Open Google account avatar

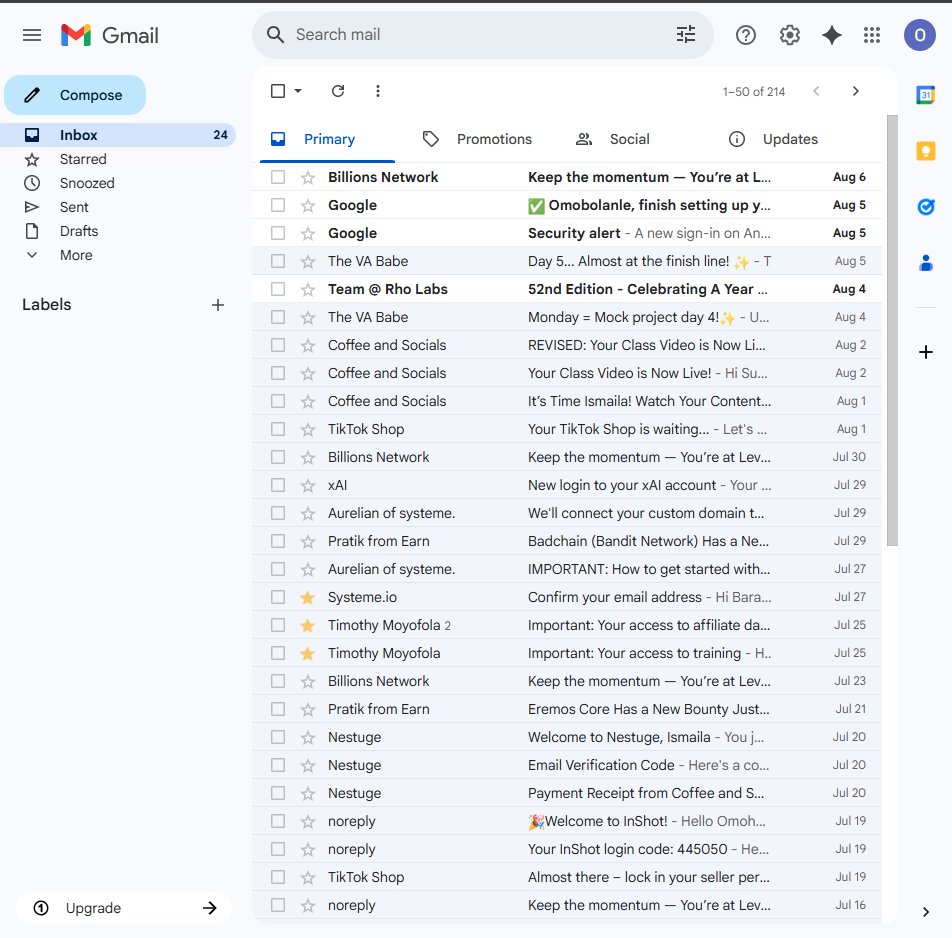920,35
